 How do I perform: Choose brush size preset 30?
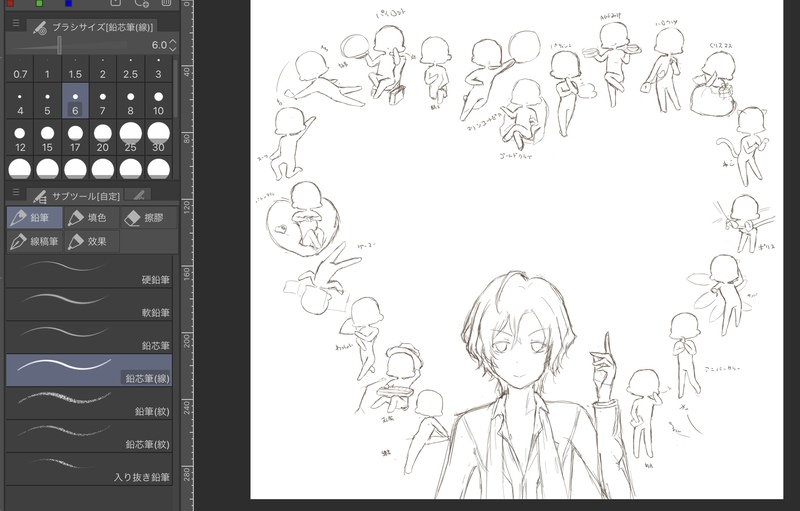[158, 137]
